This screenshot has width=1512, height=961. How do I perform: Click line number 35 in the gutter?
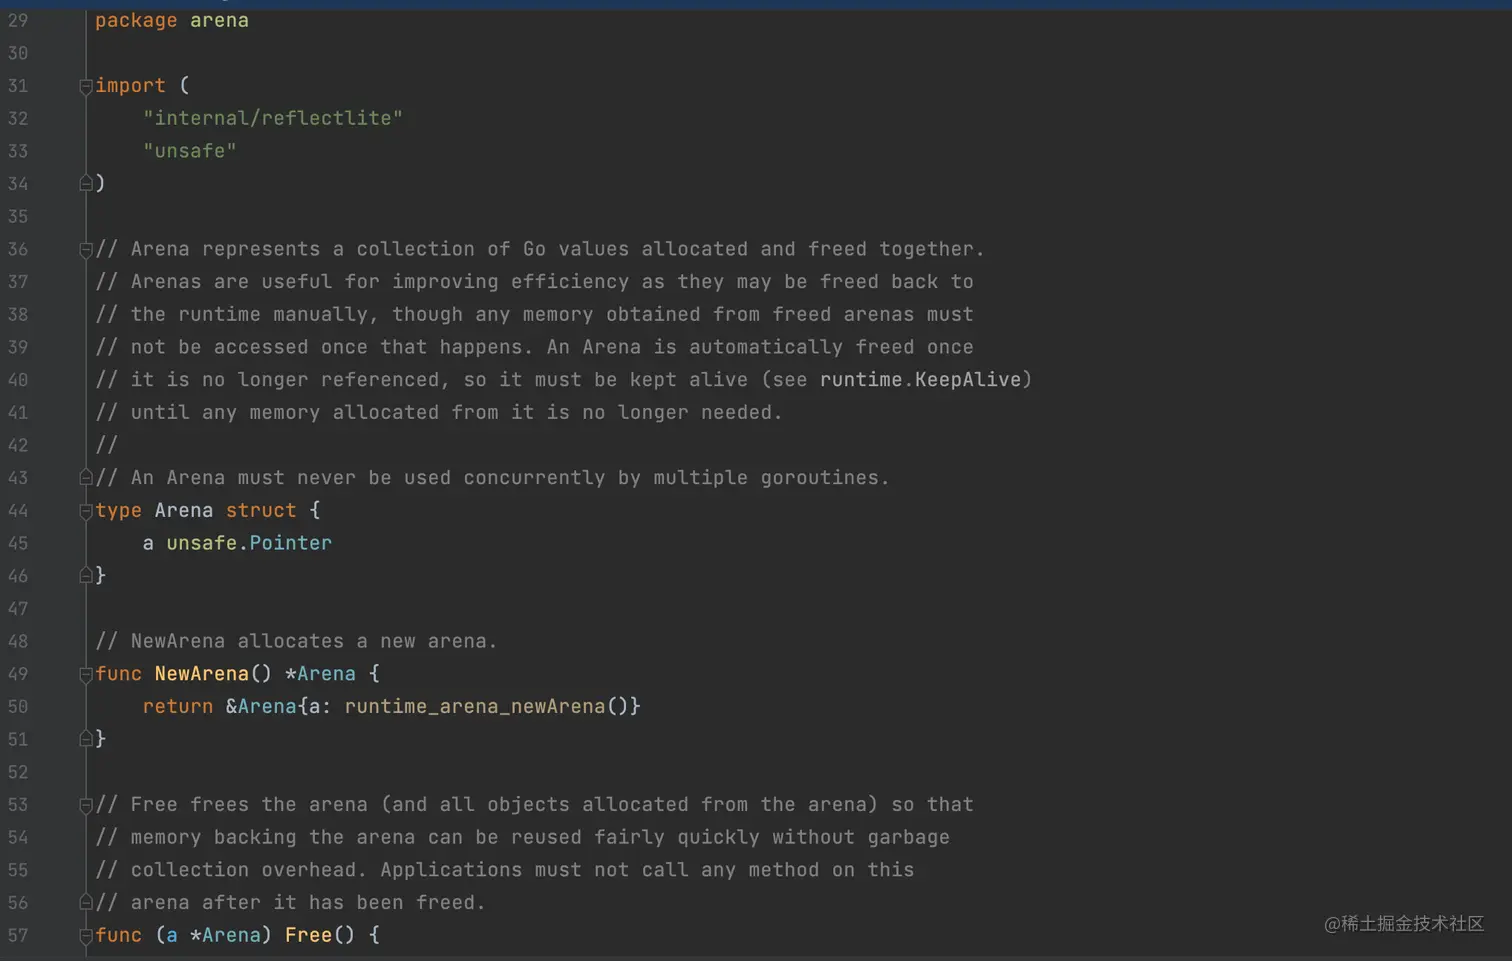[18, 217]
